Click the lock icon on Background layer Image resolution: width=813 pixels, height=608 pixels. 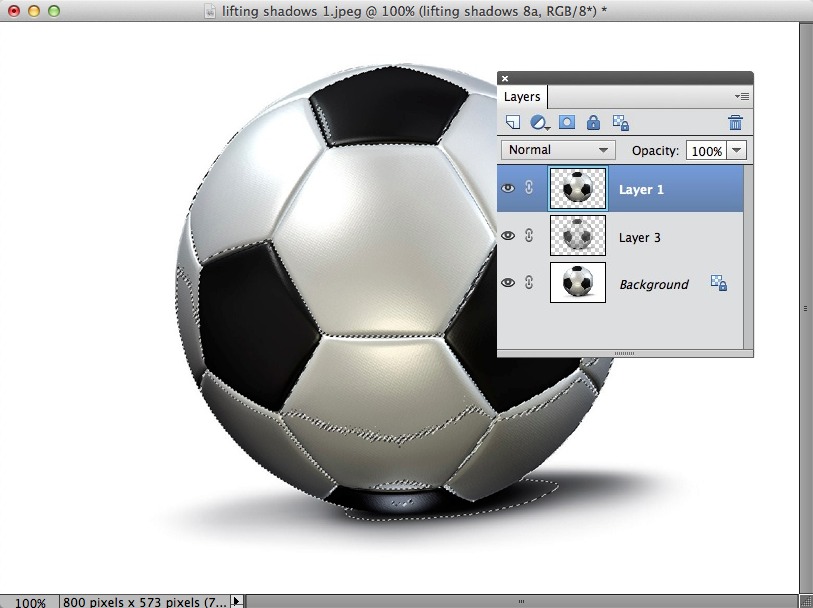[x=718, y=283]
